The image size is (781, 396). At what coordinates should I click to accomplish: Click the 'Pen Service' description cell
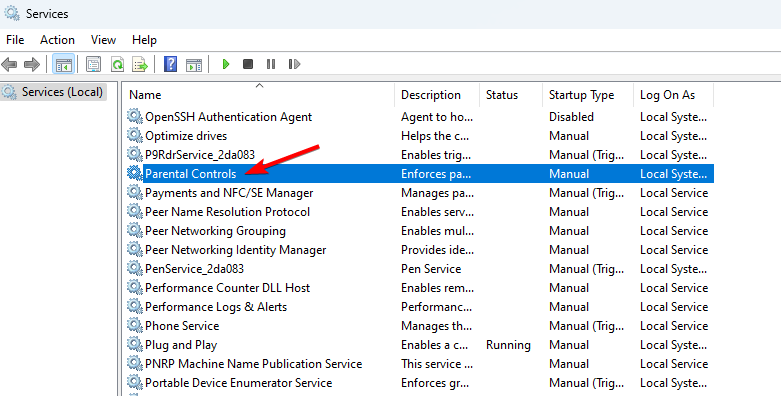point(431,268)
